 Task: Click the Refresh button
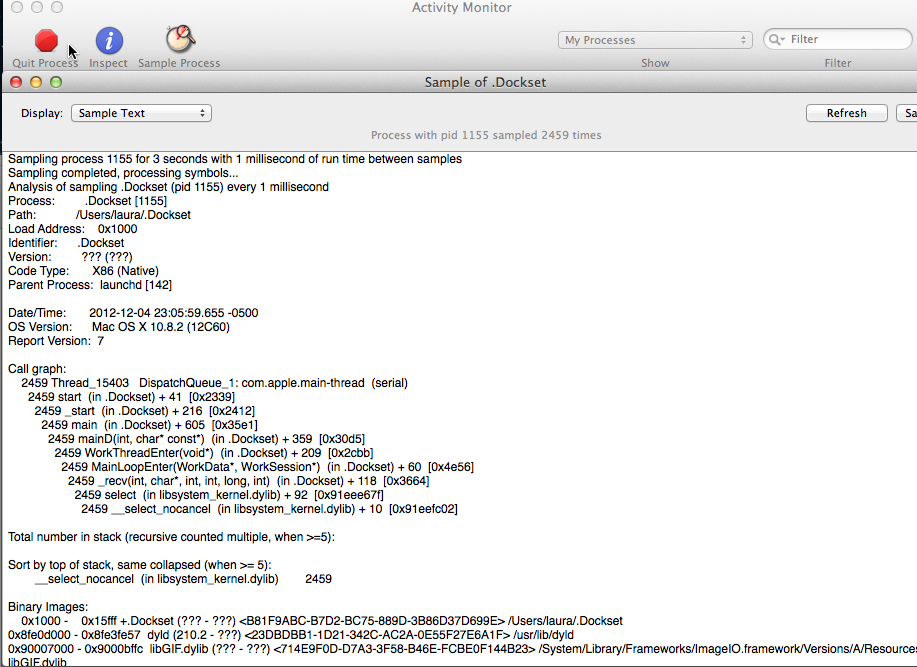[846, 113]
